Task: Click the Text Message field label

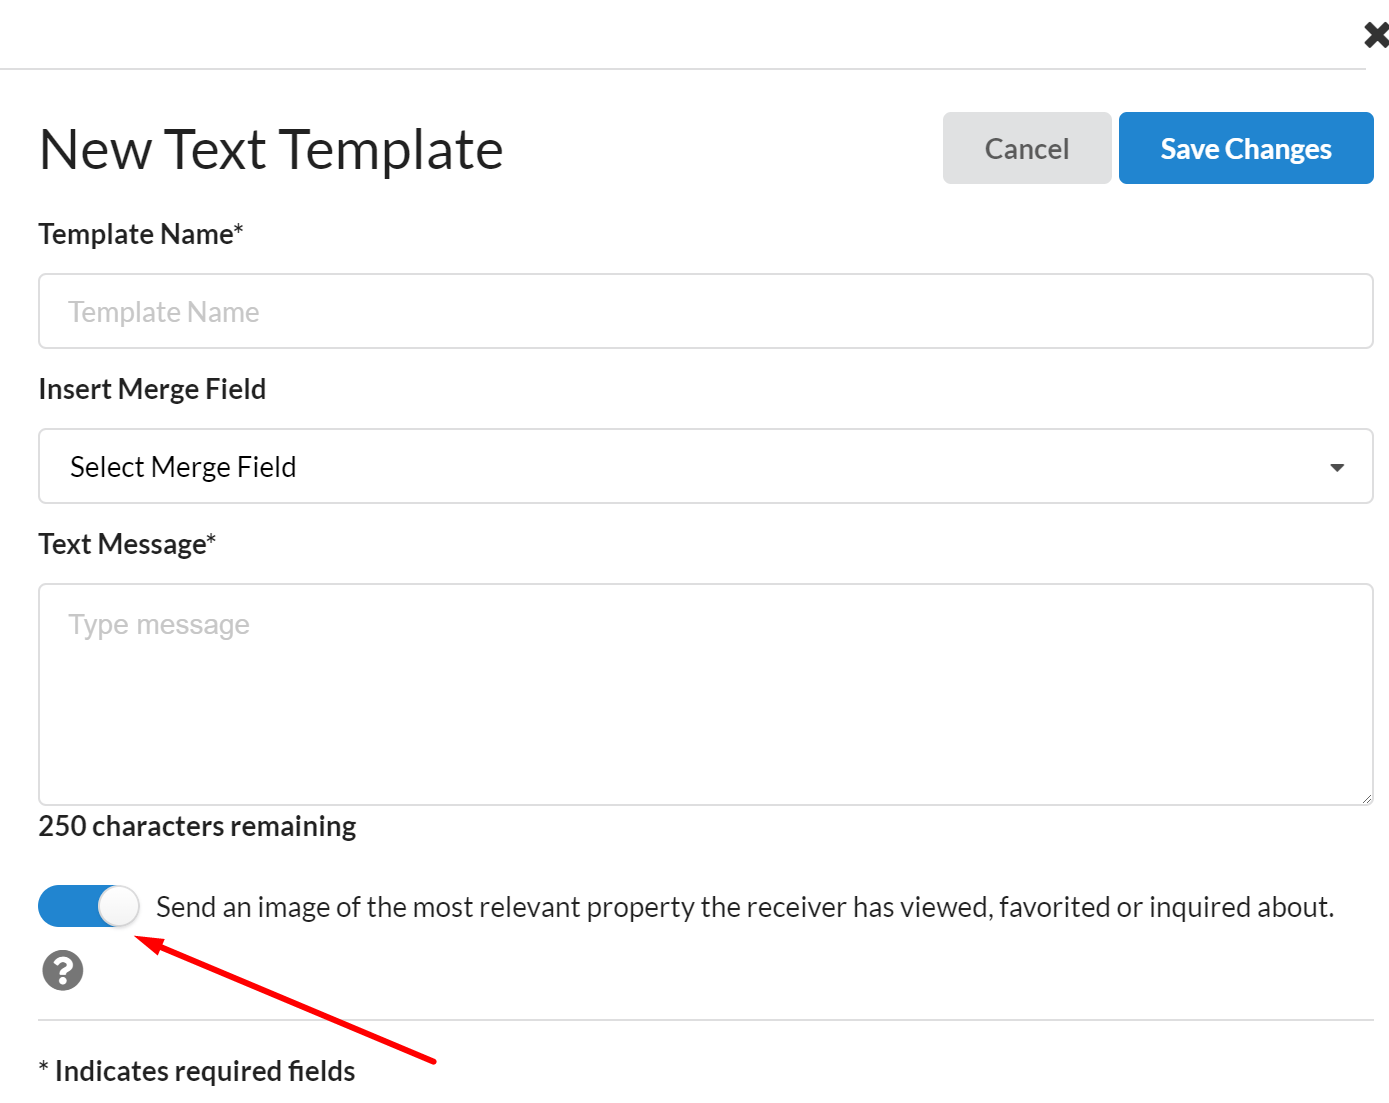Action: (x=121, y=544)
